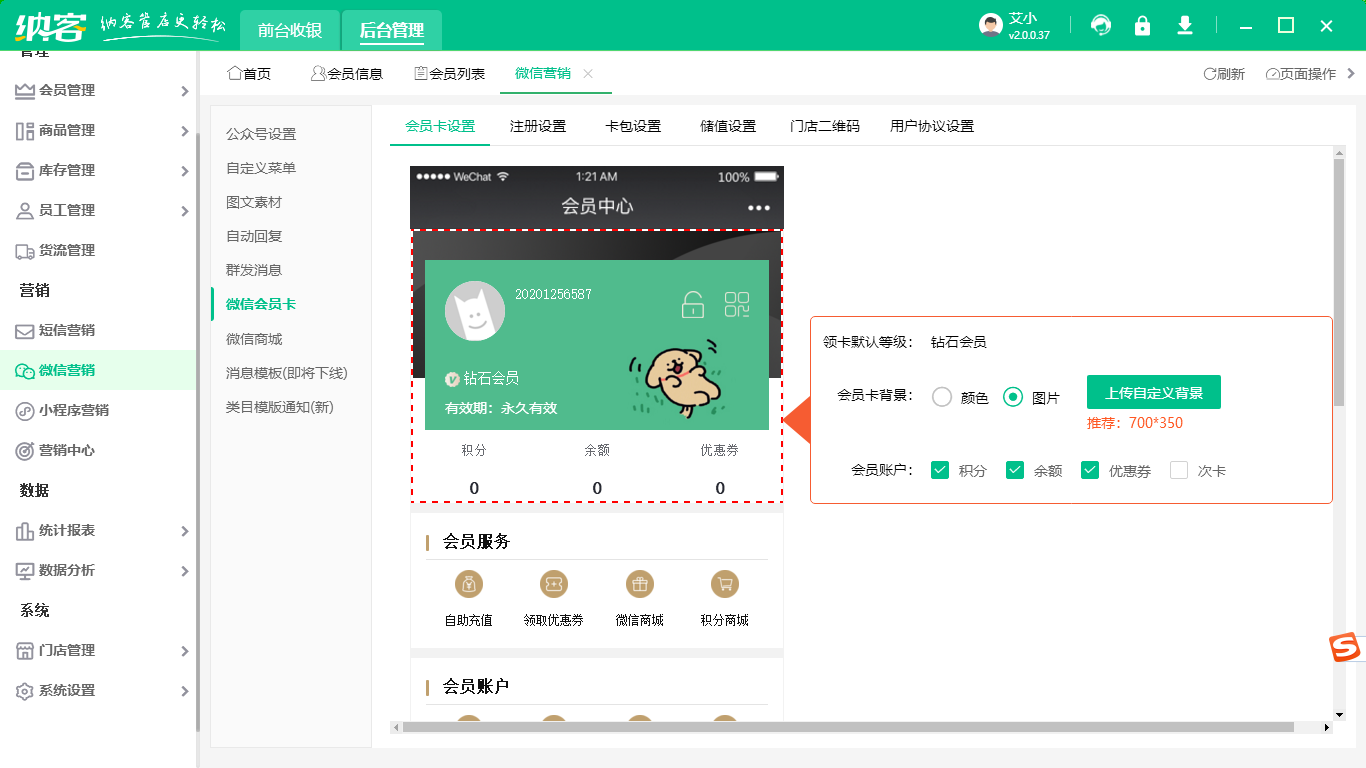Click the 积分商城 icon
This screenshot has height=768, width=1366.
tap(725, 585)
